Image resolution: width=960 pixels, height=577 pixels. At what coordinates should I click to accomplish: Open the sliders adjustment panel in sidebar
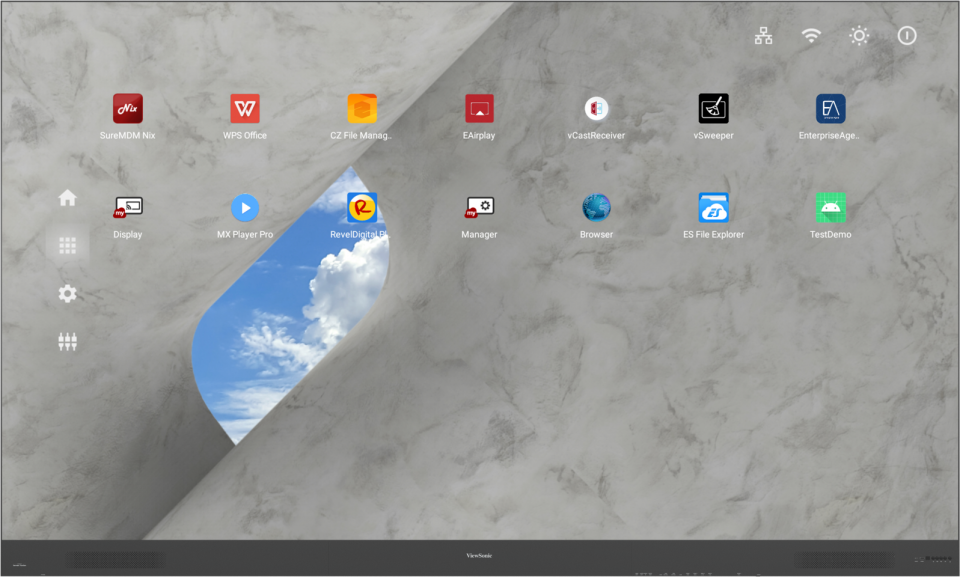click(x=68, y=342)
